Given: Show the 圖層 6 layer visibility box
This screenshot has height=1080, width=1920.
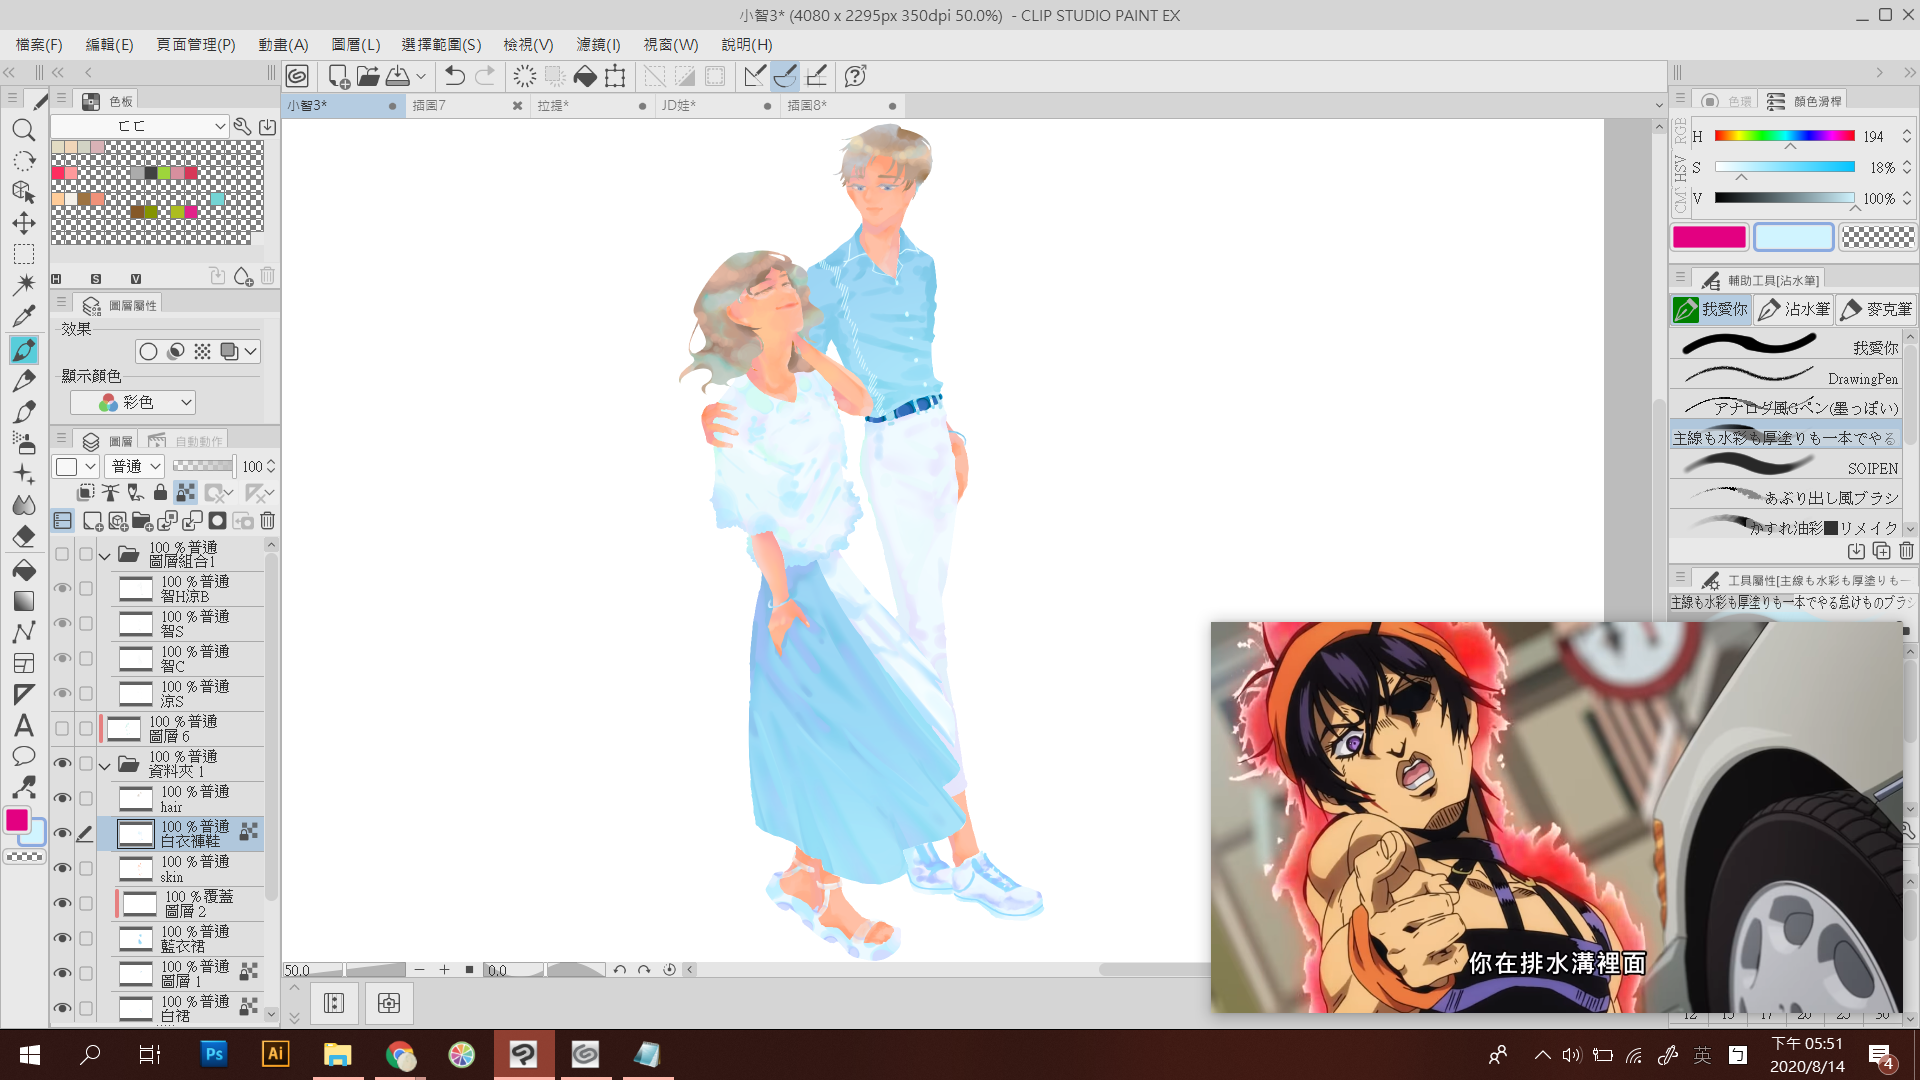Looking at the screenshot, I should point(62,728).
